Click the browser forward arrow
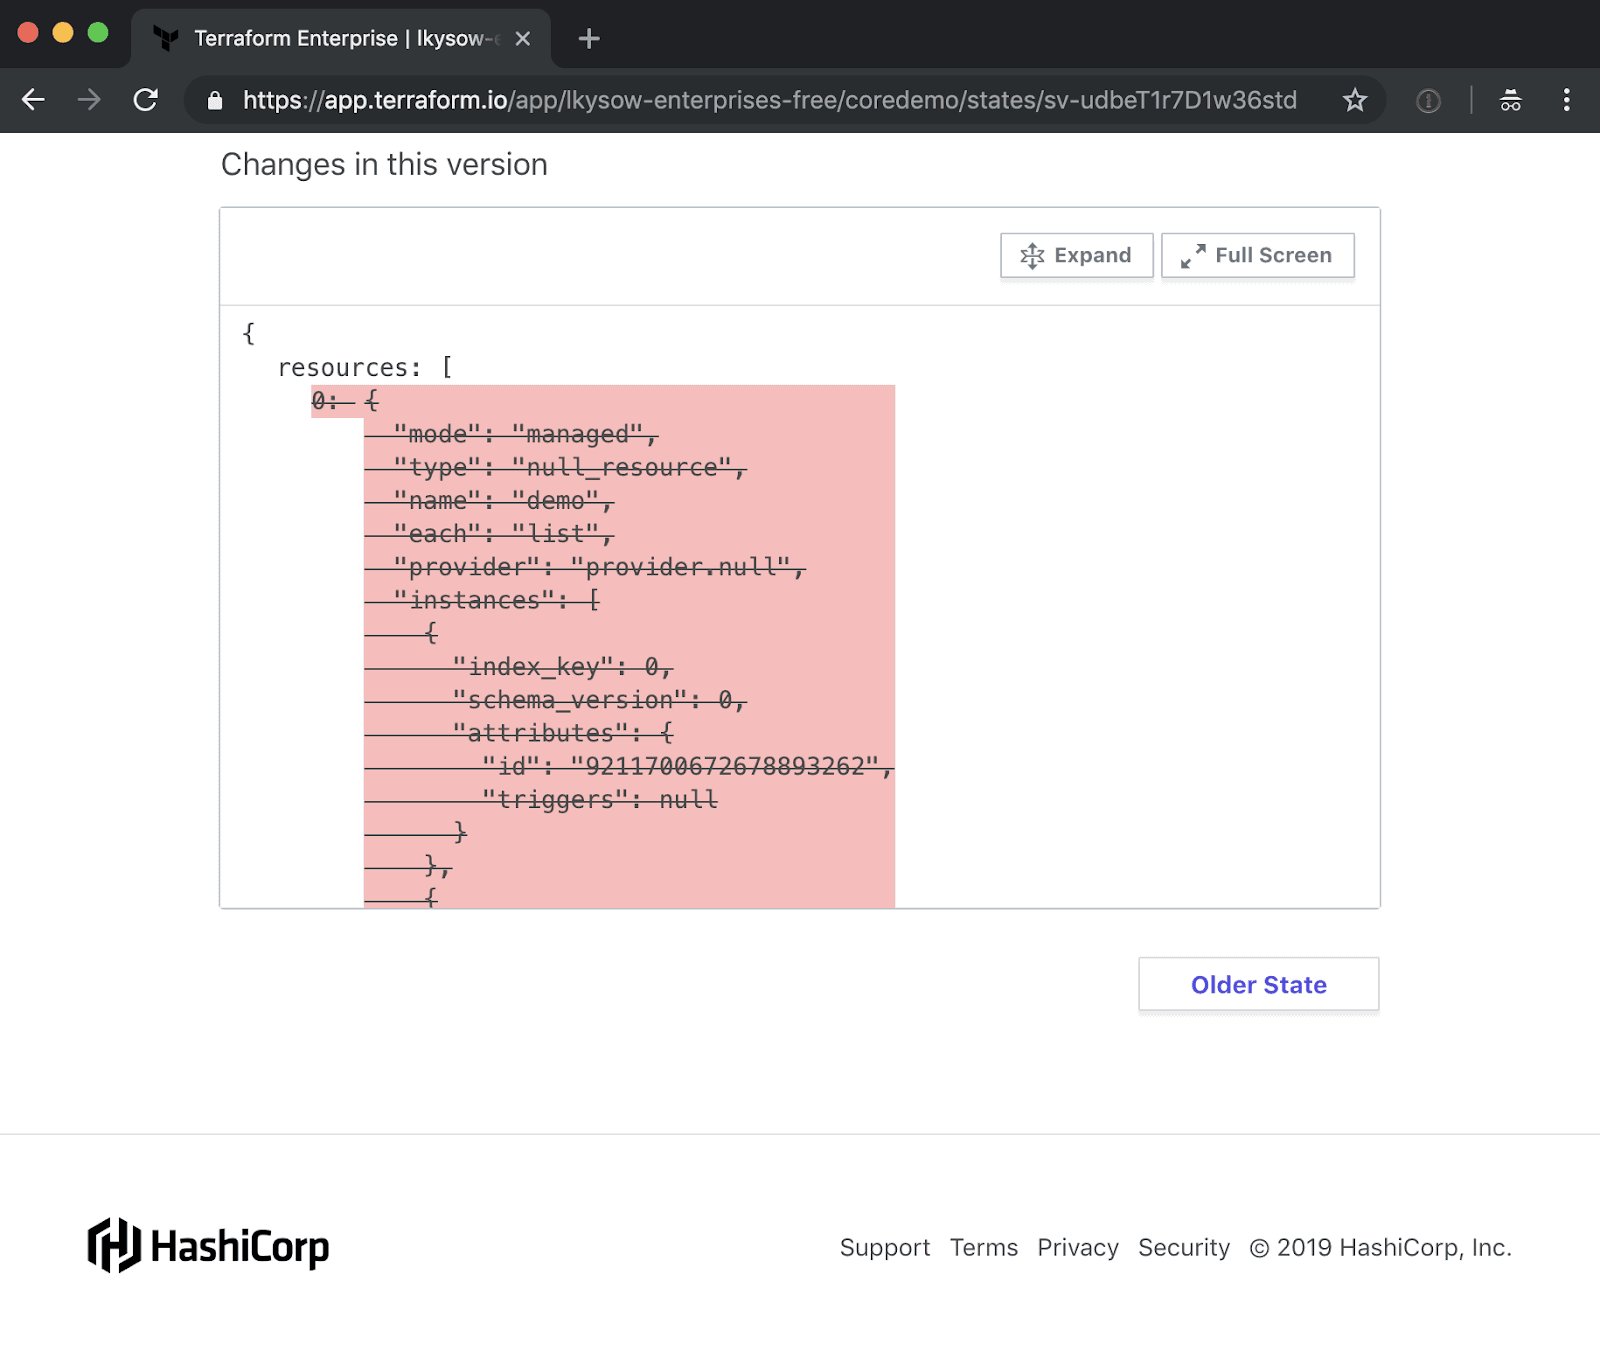Viewport: 1600px width, 1345px height. coord(90,100)
